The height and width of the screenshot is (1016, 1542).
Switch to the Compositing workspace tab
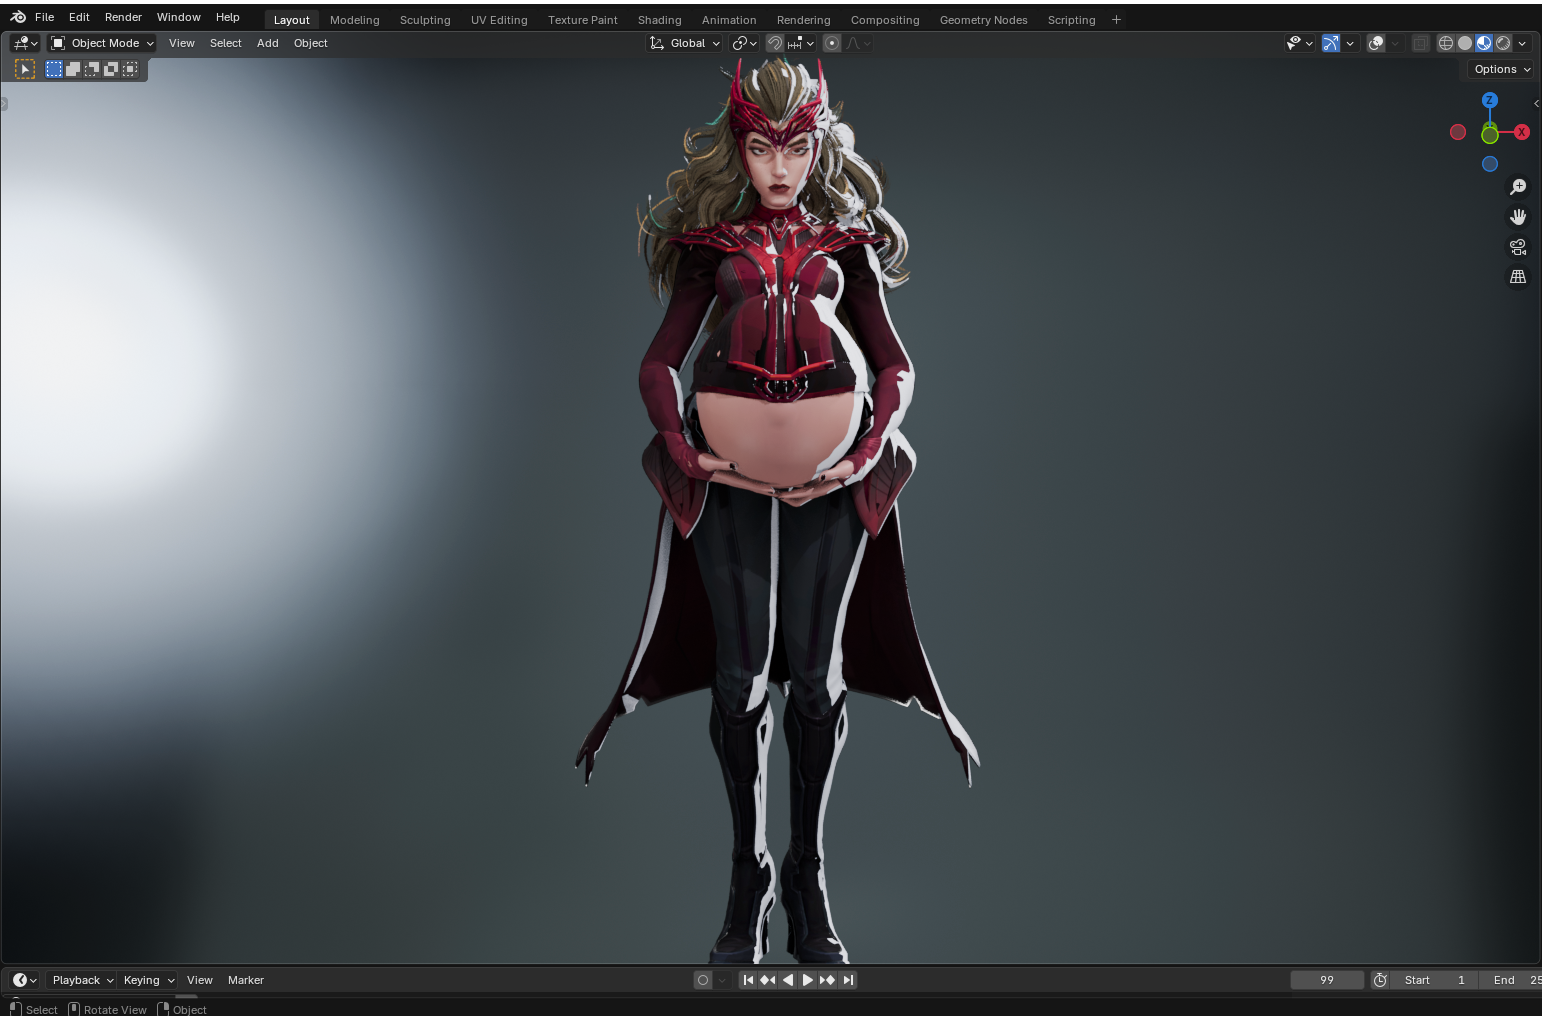(x=885, y=20)
